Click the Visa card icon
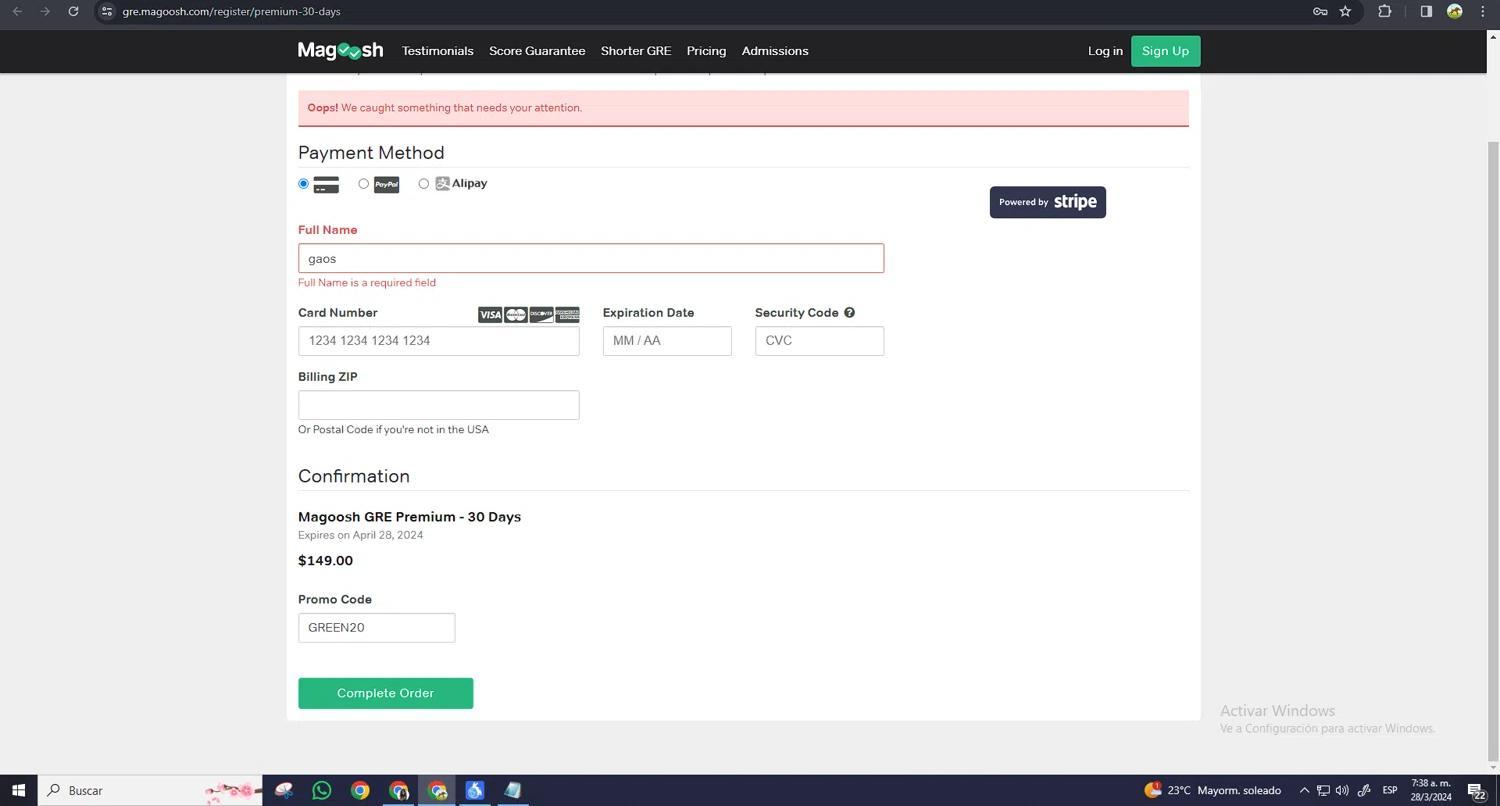 (x=490, y=315)
